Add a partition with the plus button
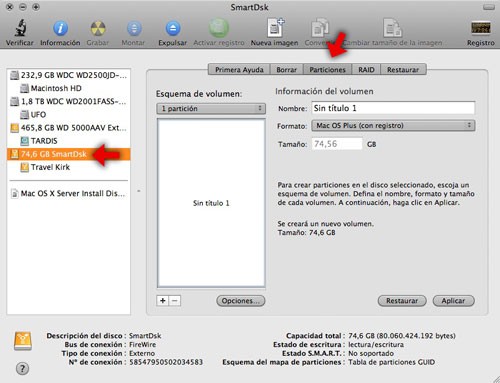The width and height of the screenshot is (500, 383). [163, 301]
